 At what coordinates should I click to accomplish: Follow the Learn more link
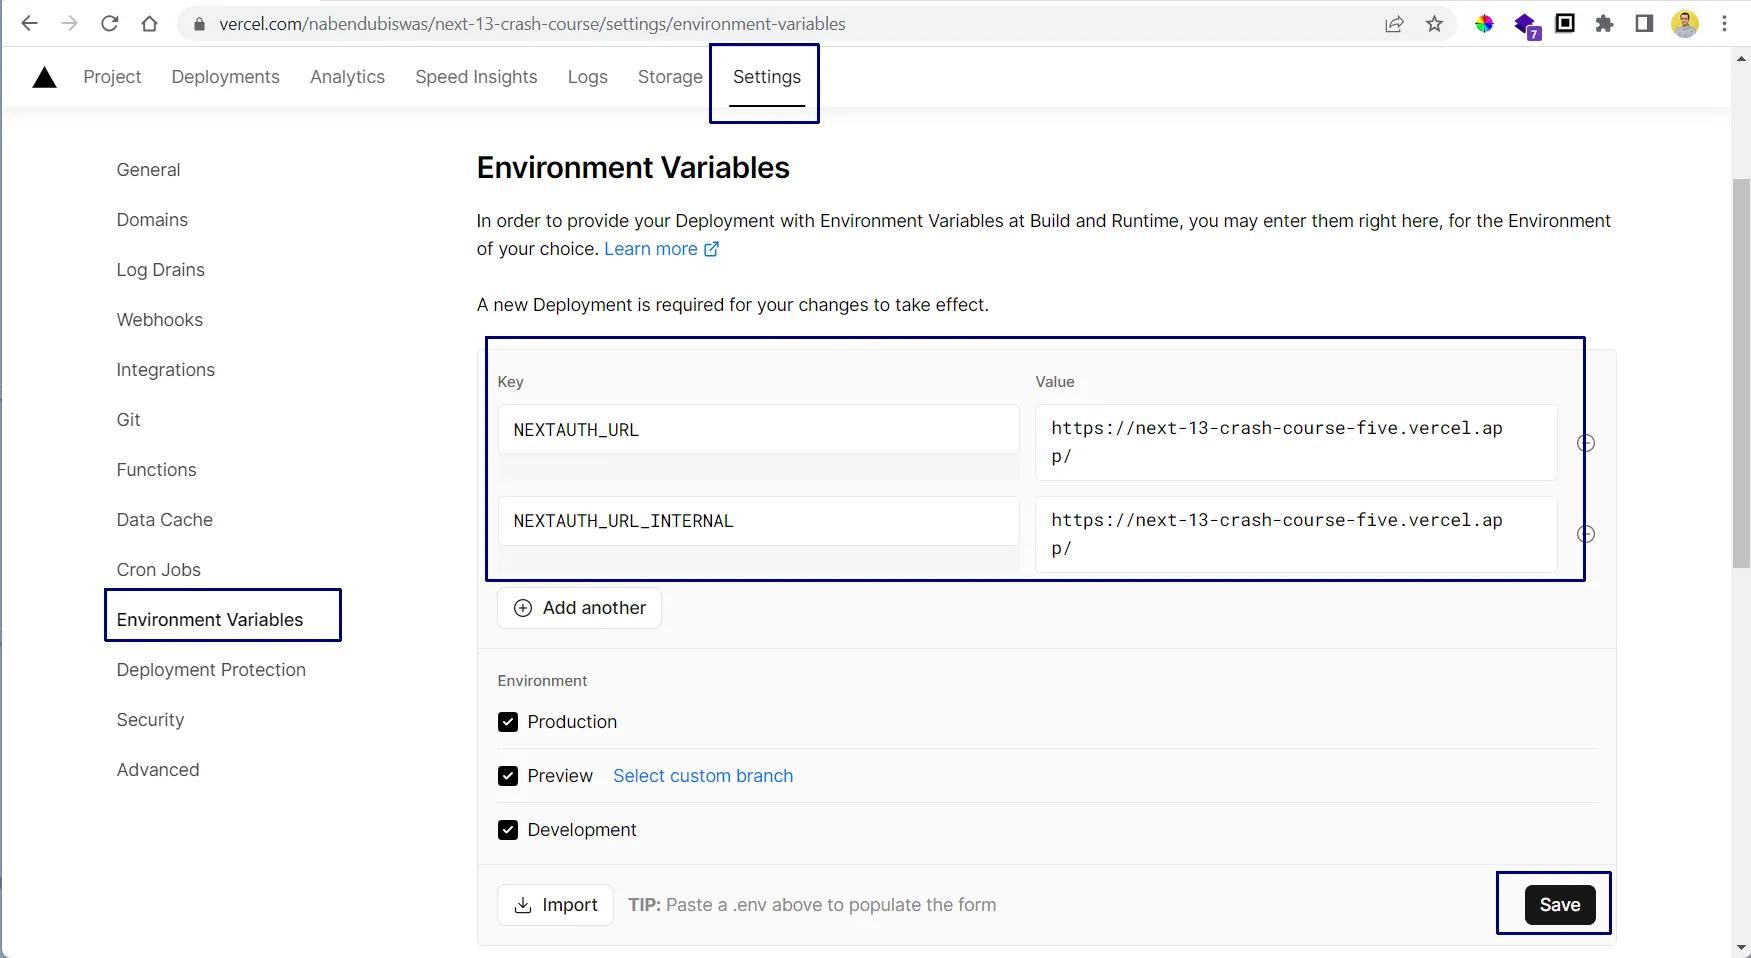(x=661, y=249)
